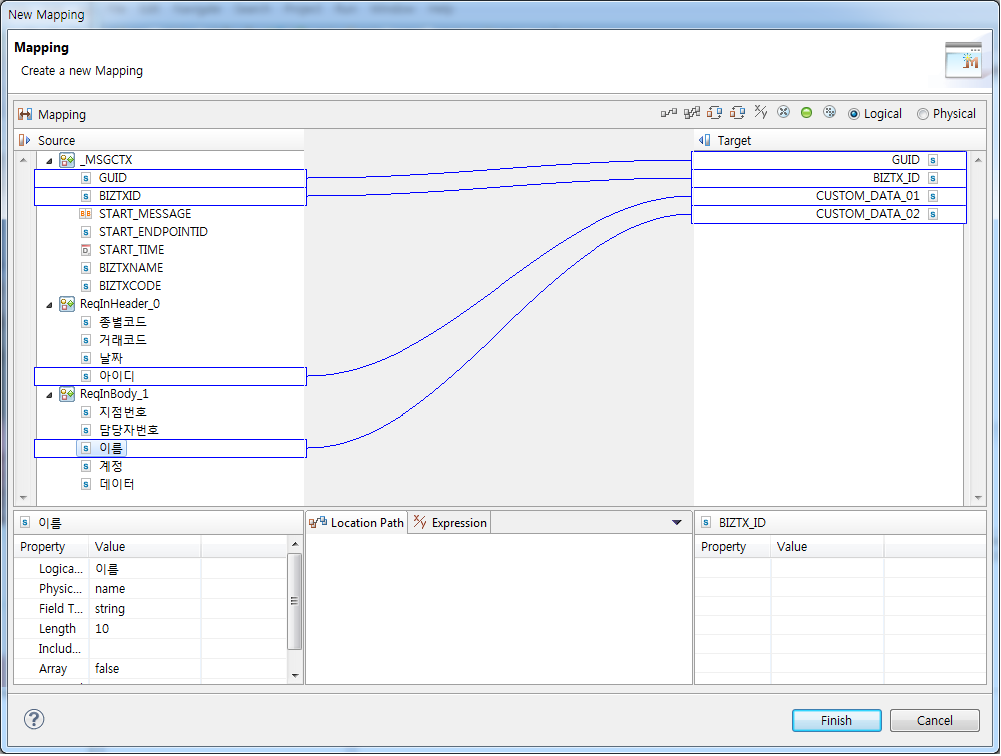
Task: Click the Finish button
Action: [x=836, y=720]
